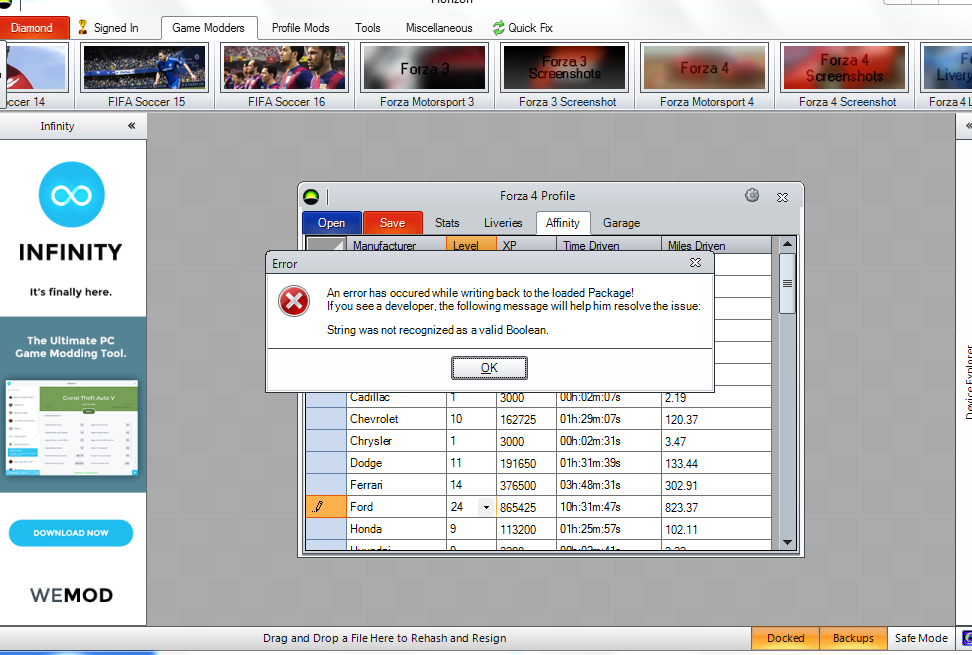Image resolution: width=972 pixels, height=655 pixels.
Task: Switch to Profile Mods tab
Action: click(x=301, y=28)
